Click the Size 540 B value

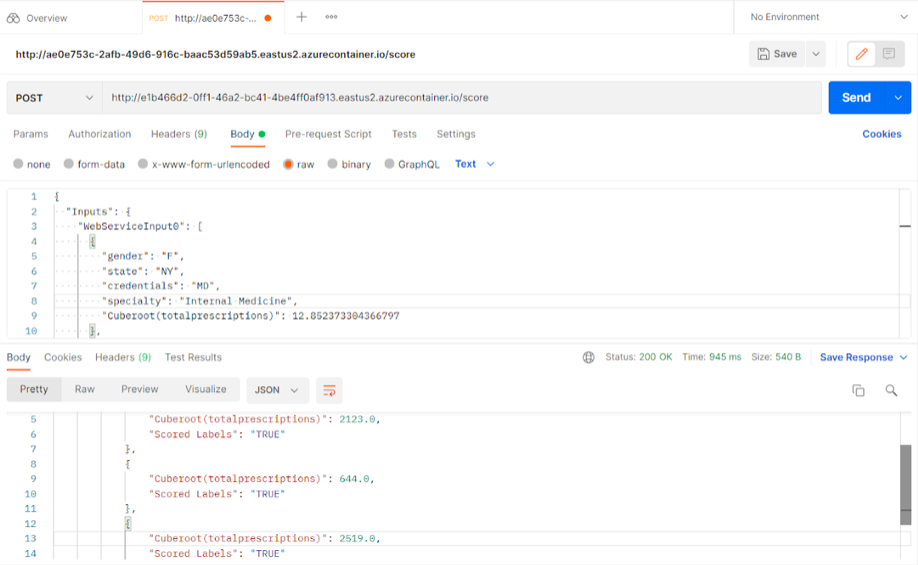[788, 357]
